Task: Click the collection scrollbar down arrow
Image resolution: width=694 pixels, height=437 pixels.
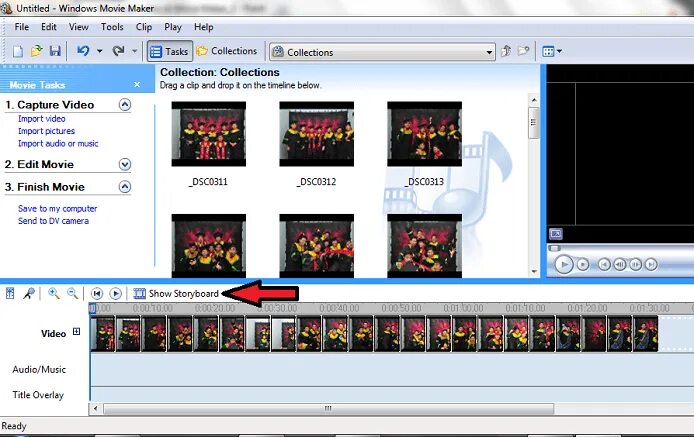Action: click(534, 271)
